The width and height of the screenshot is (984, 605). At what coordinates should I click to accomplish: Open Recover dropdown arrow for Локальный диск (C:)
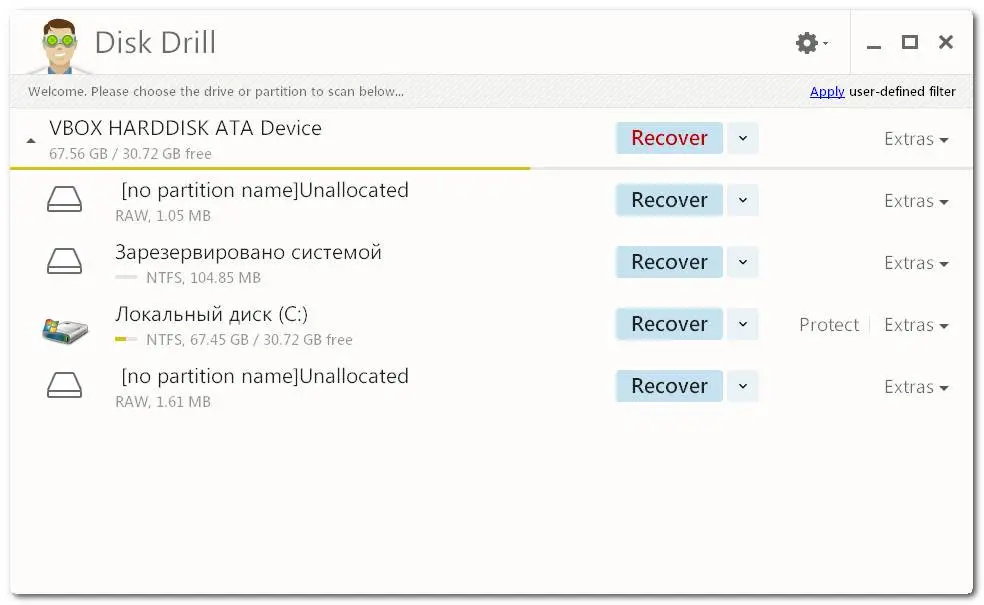(742, 324)
